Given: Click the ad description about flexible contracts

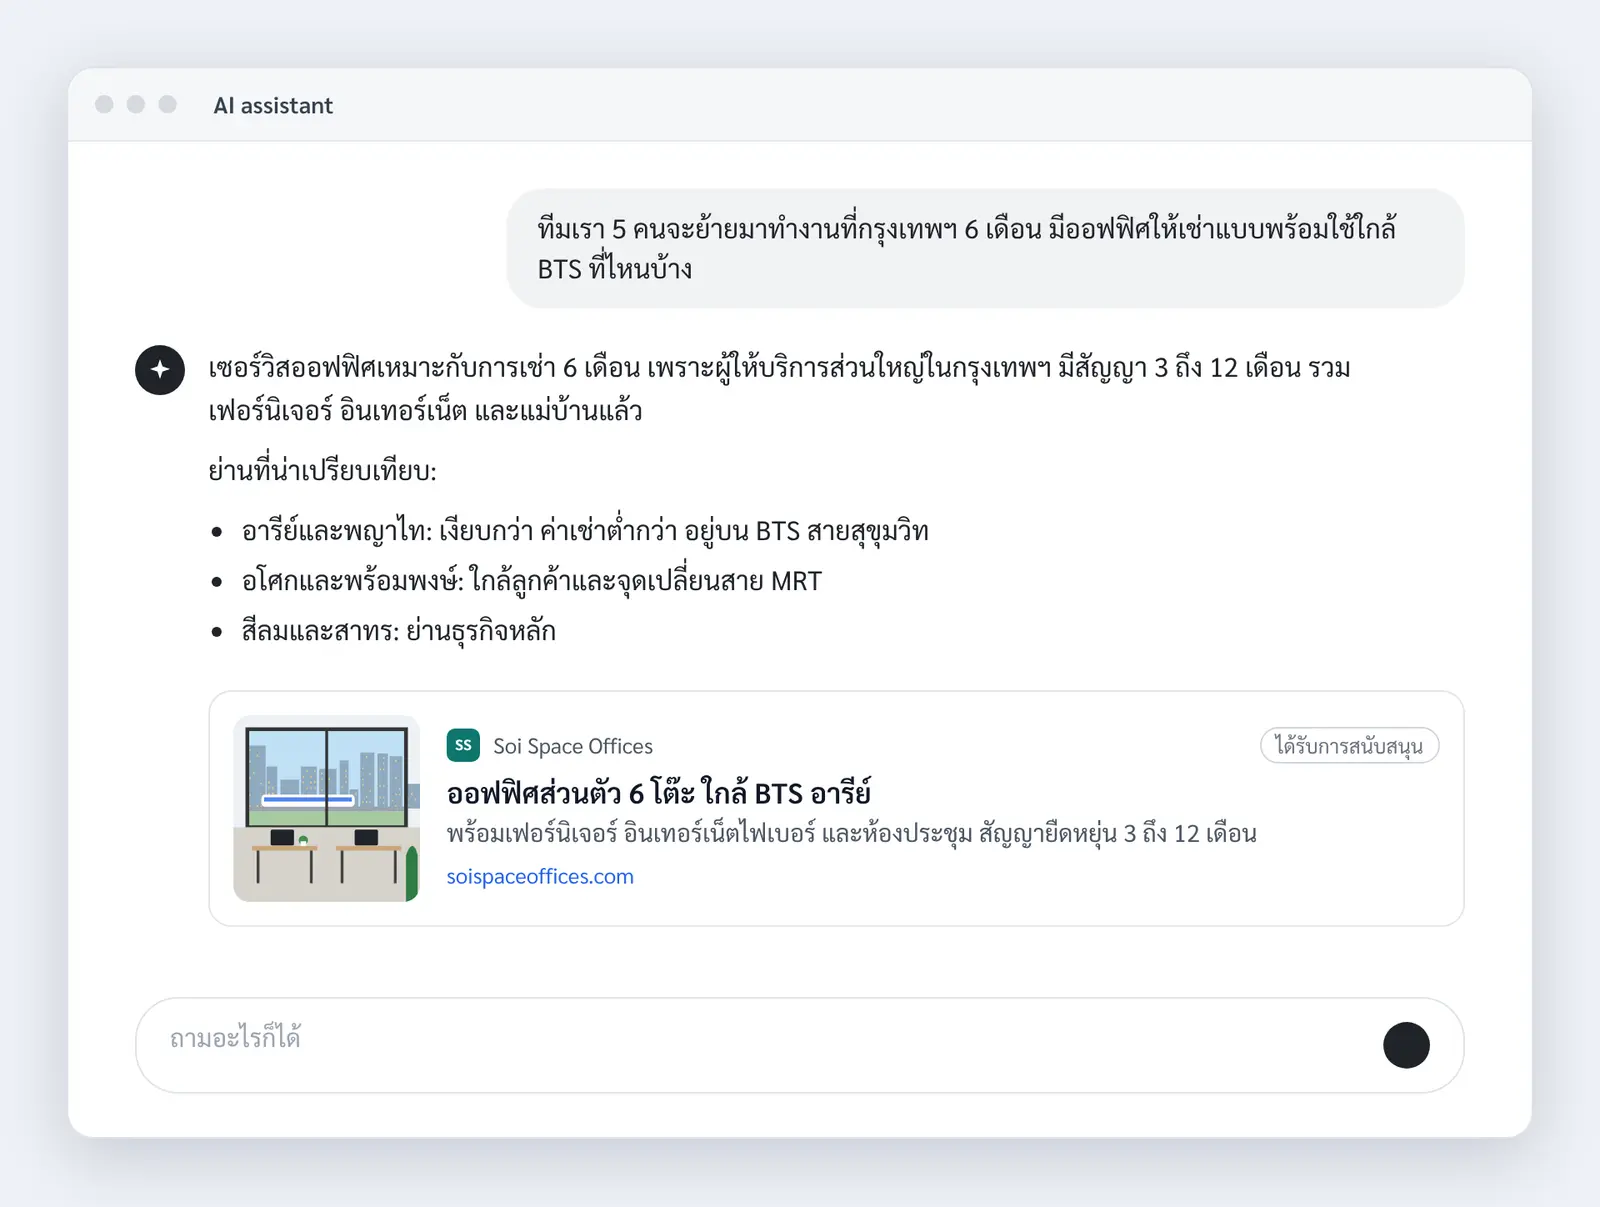Looking at the screenshot, I should point(852,834).
